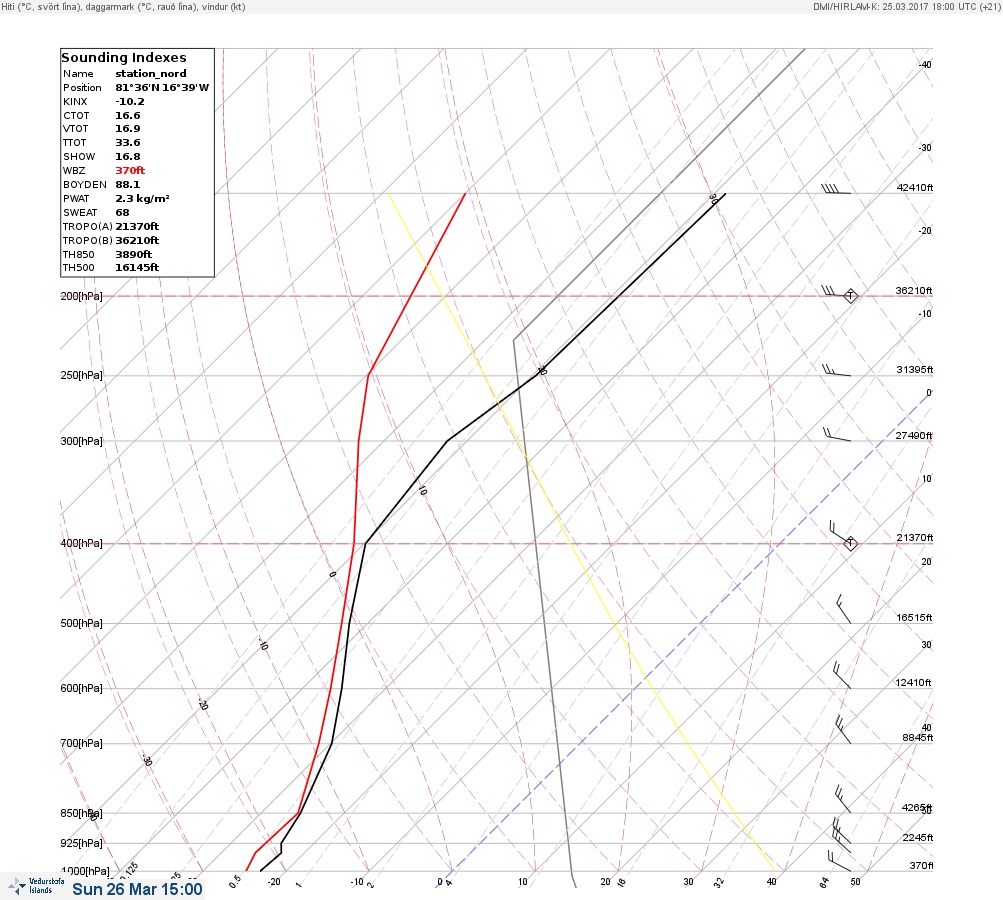Click the 8845ft altitude label
Viewport: 1003px width, 900px height.
[917, 738]
